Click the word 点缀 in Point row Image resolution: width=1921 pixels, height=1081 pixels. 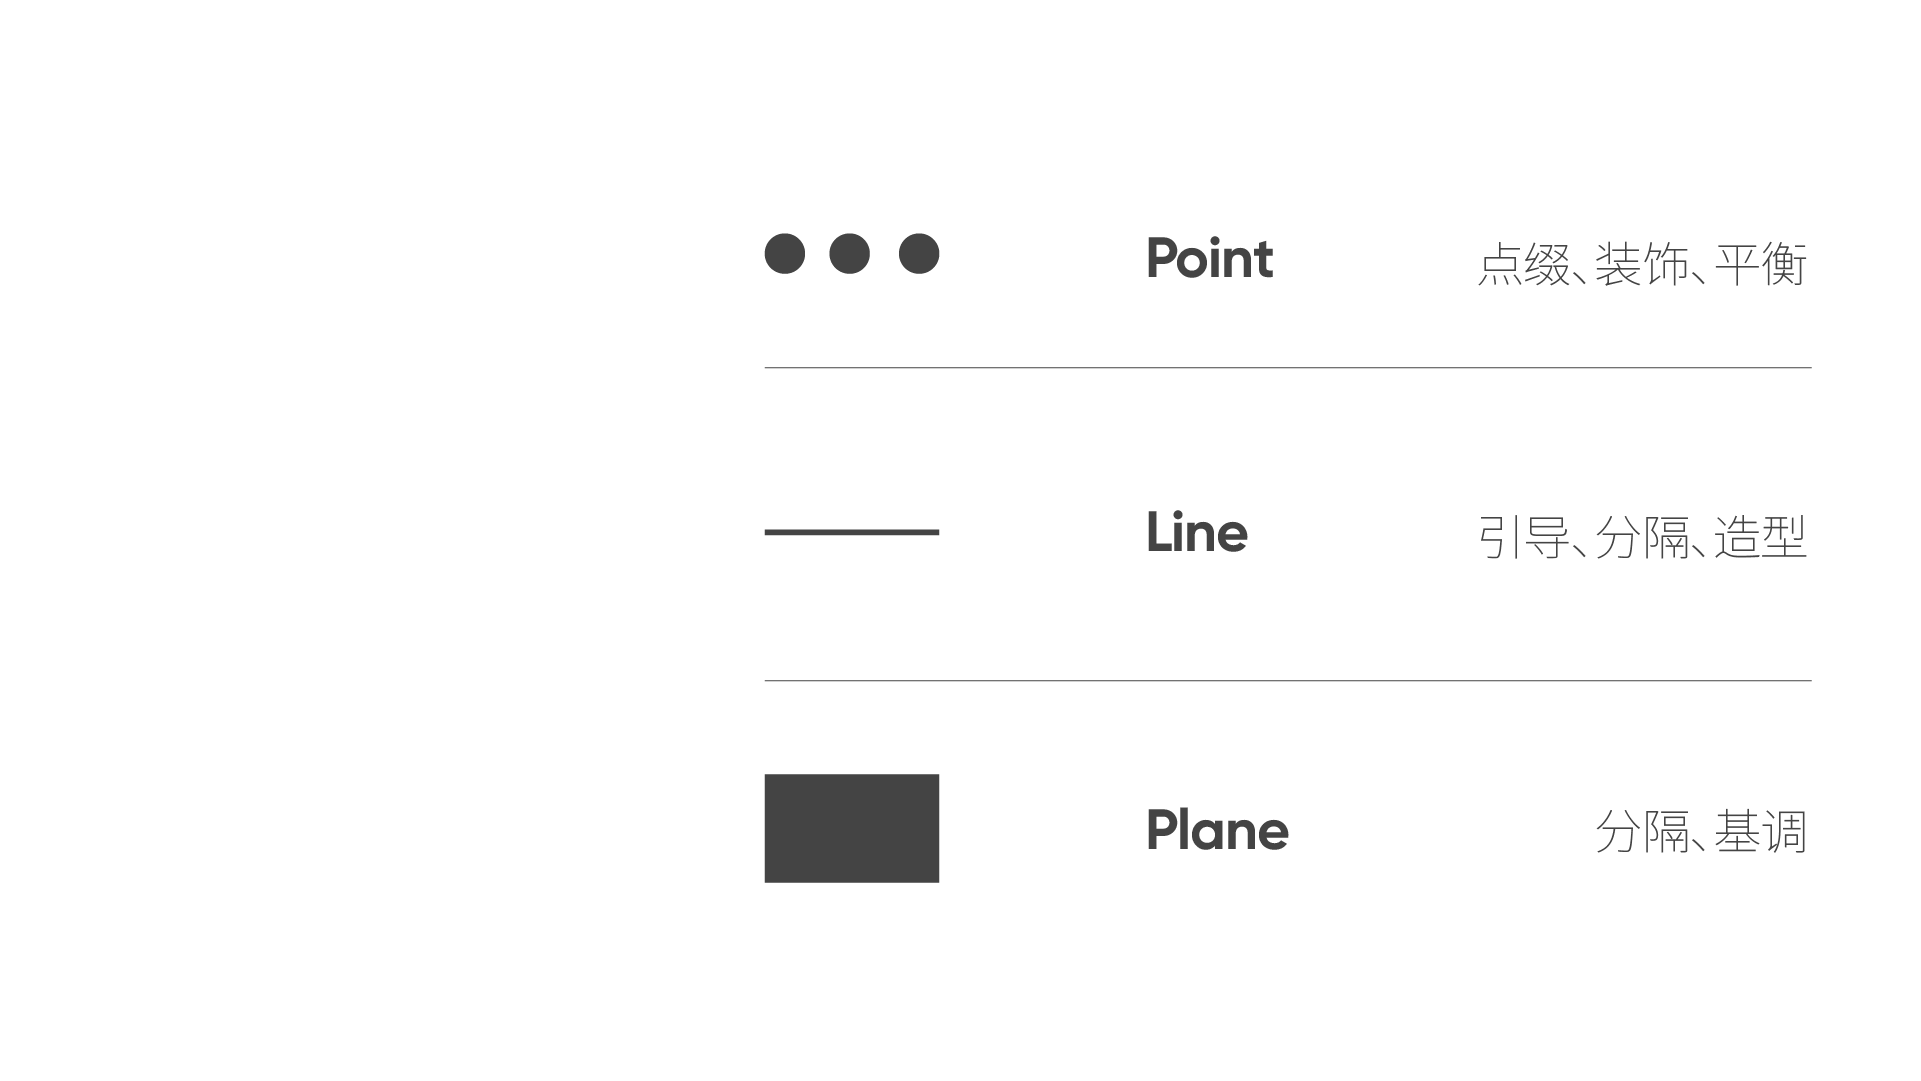pyautogui.click(x=1524, y=265)
